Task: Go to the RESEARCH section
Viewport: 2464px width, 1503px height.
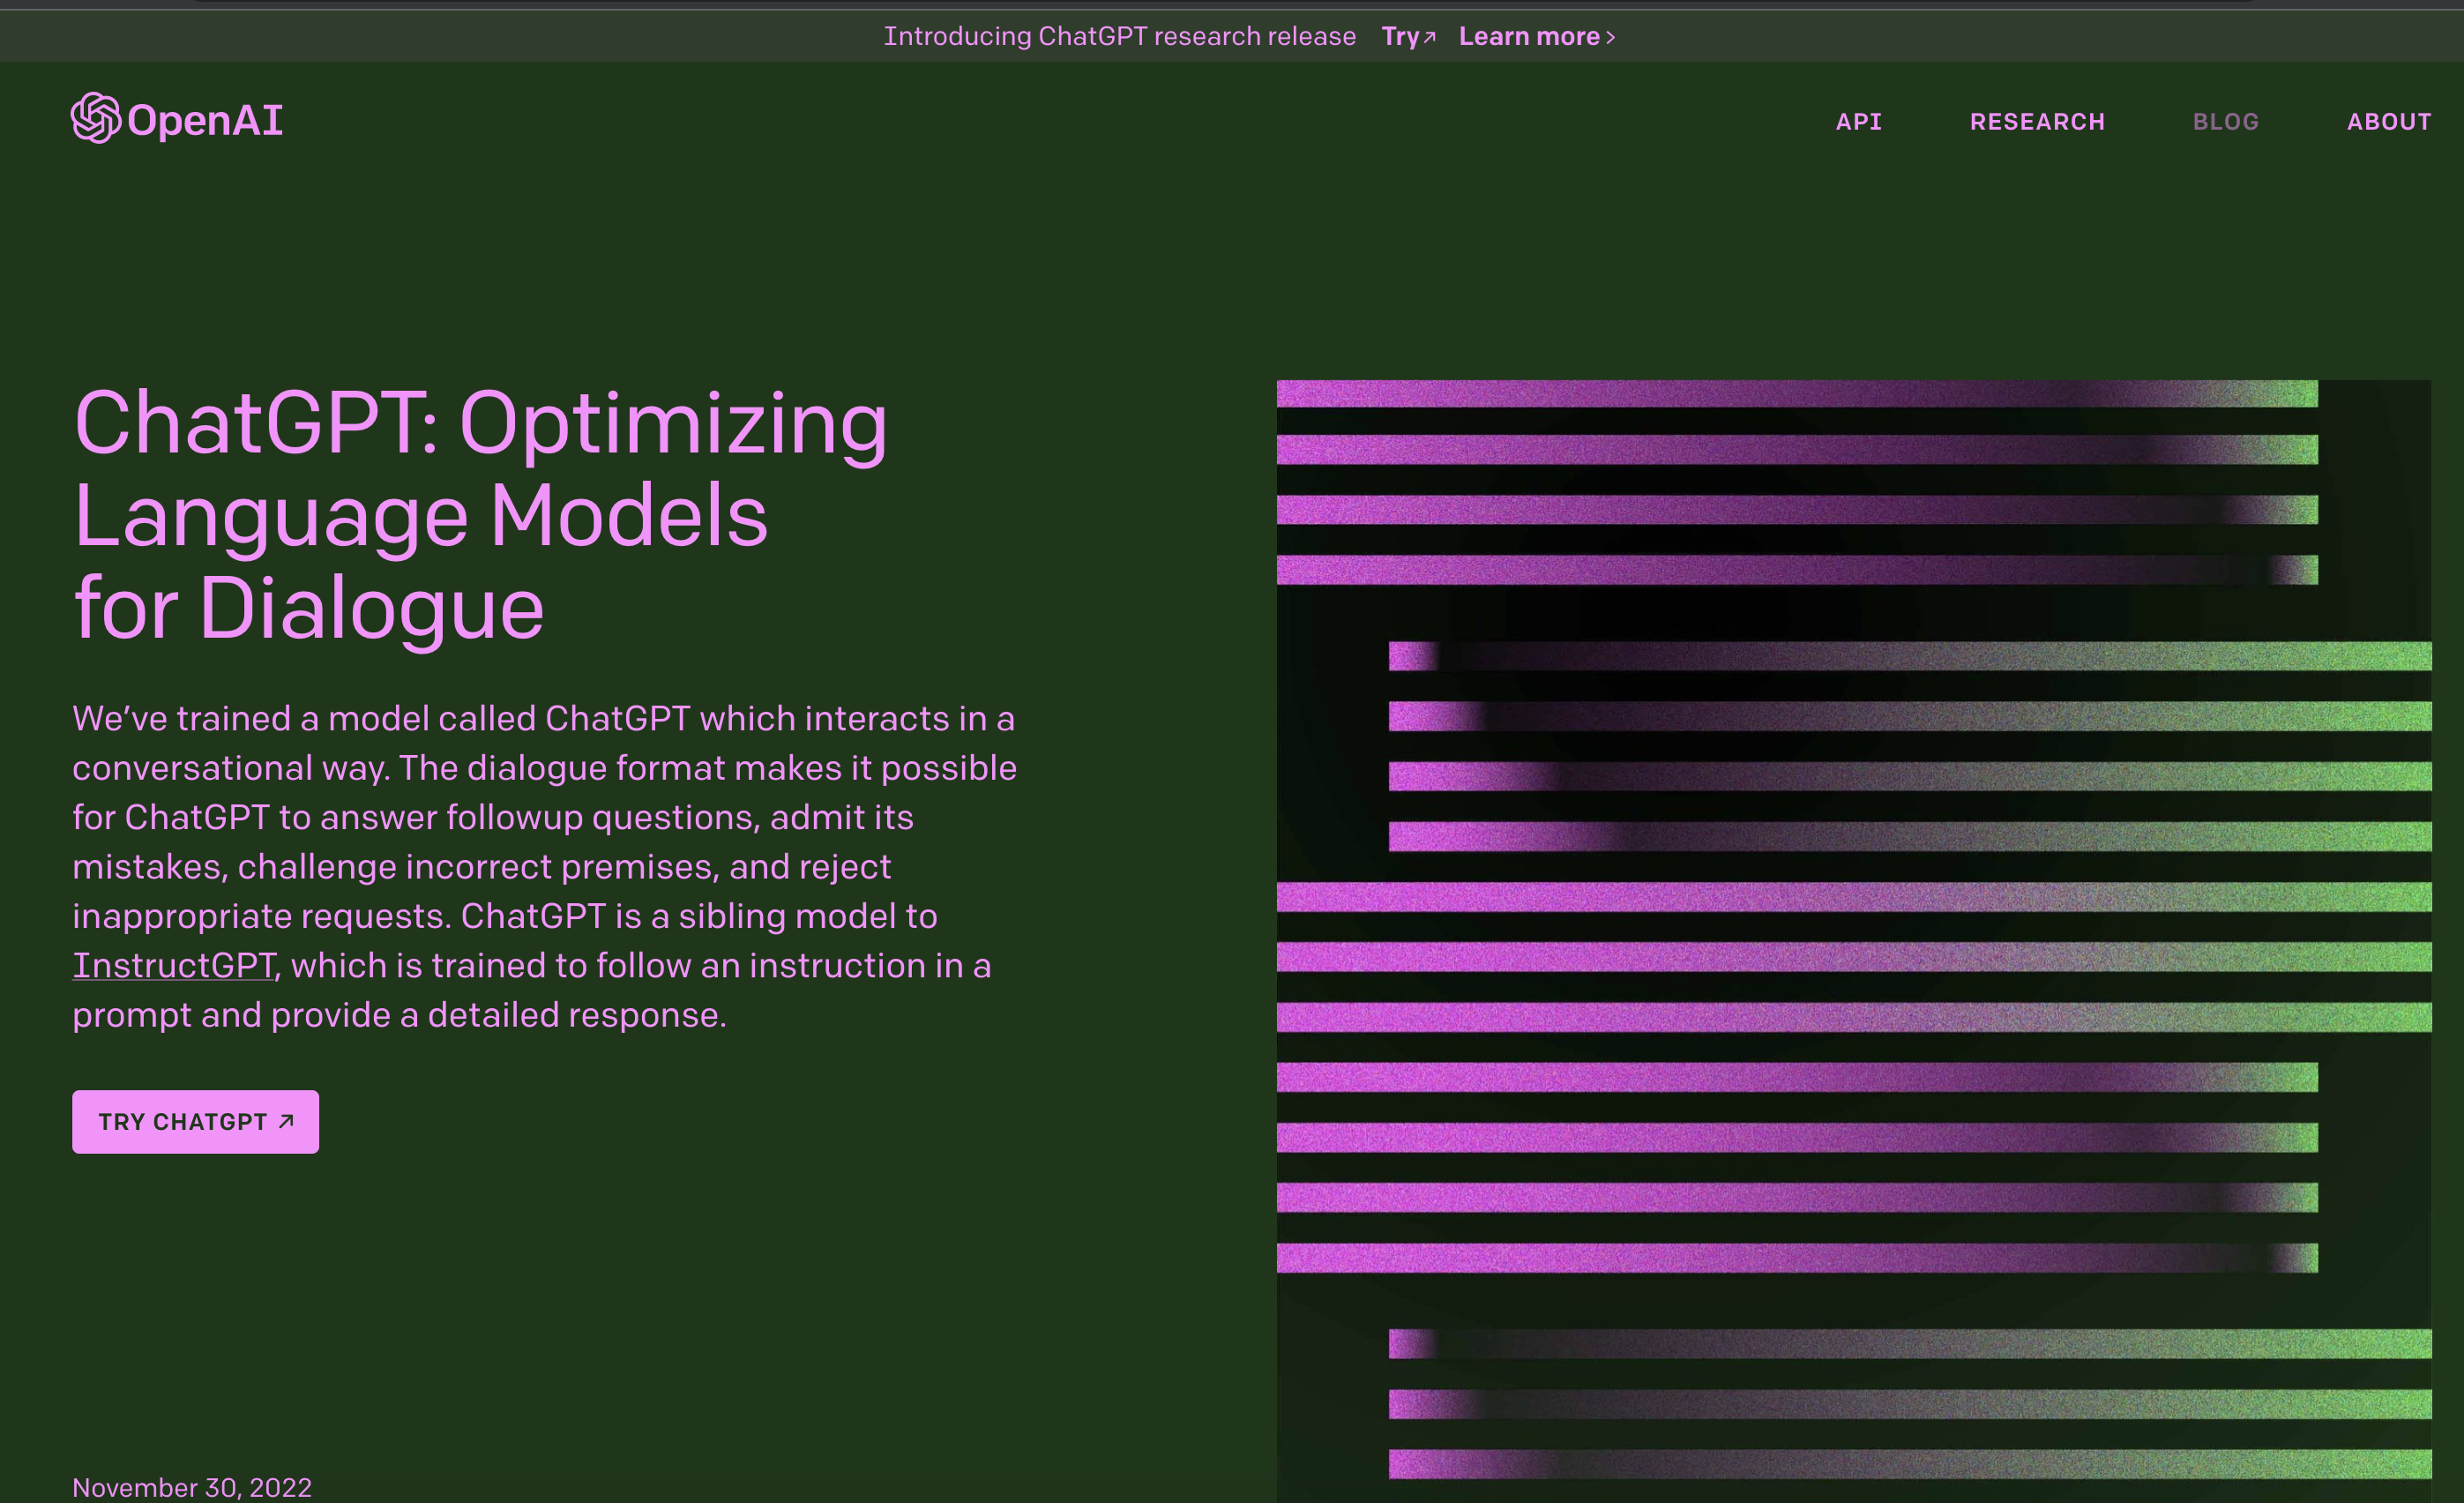Action: (x=2037, y=122)
